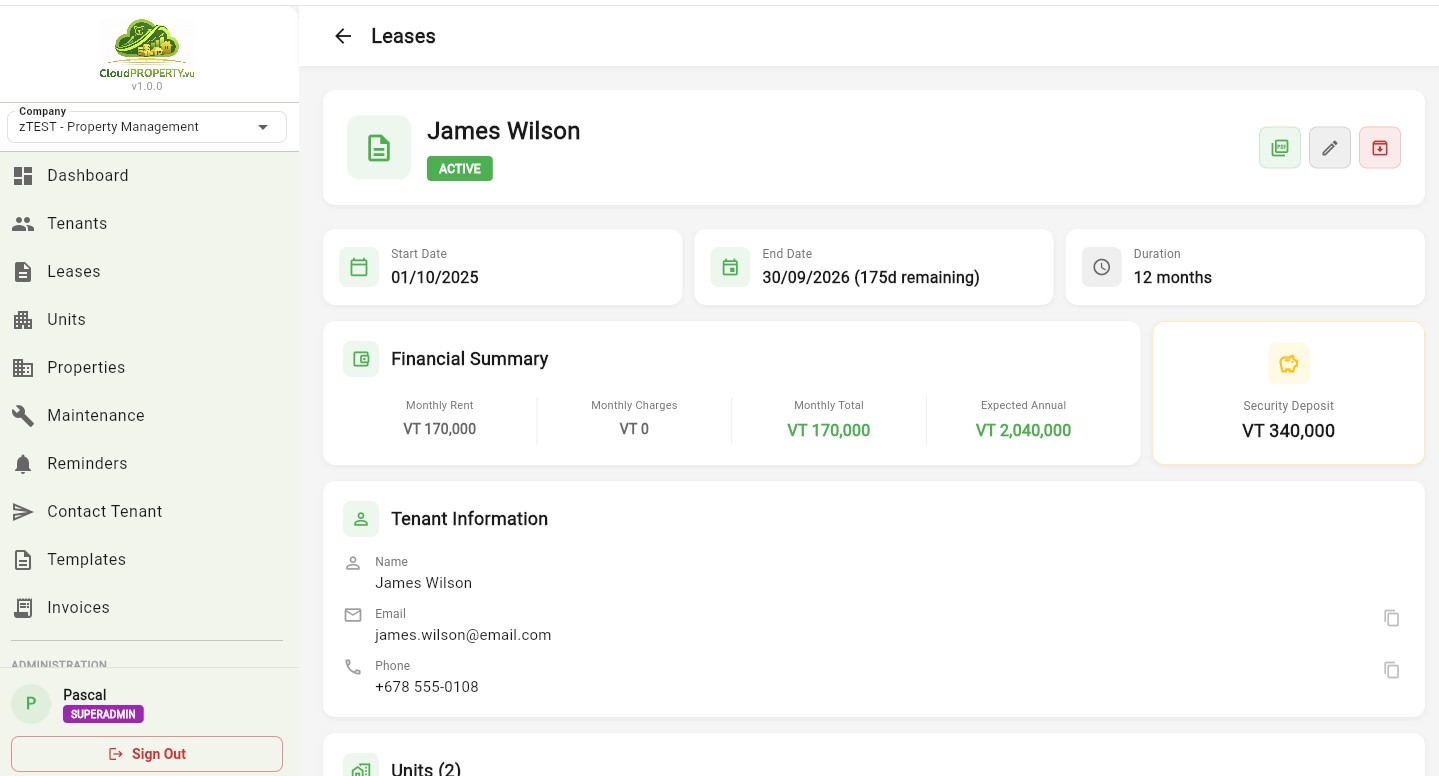The height and width of the screenshot is (776, 1439).
Task: Click the back arrow beside Leases heading
Action: click(343, 36)
